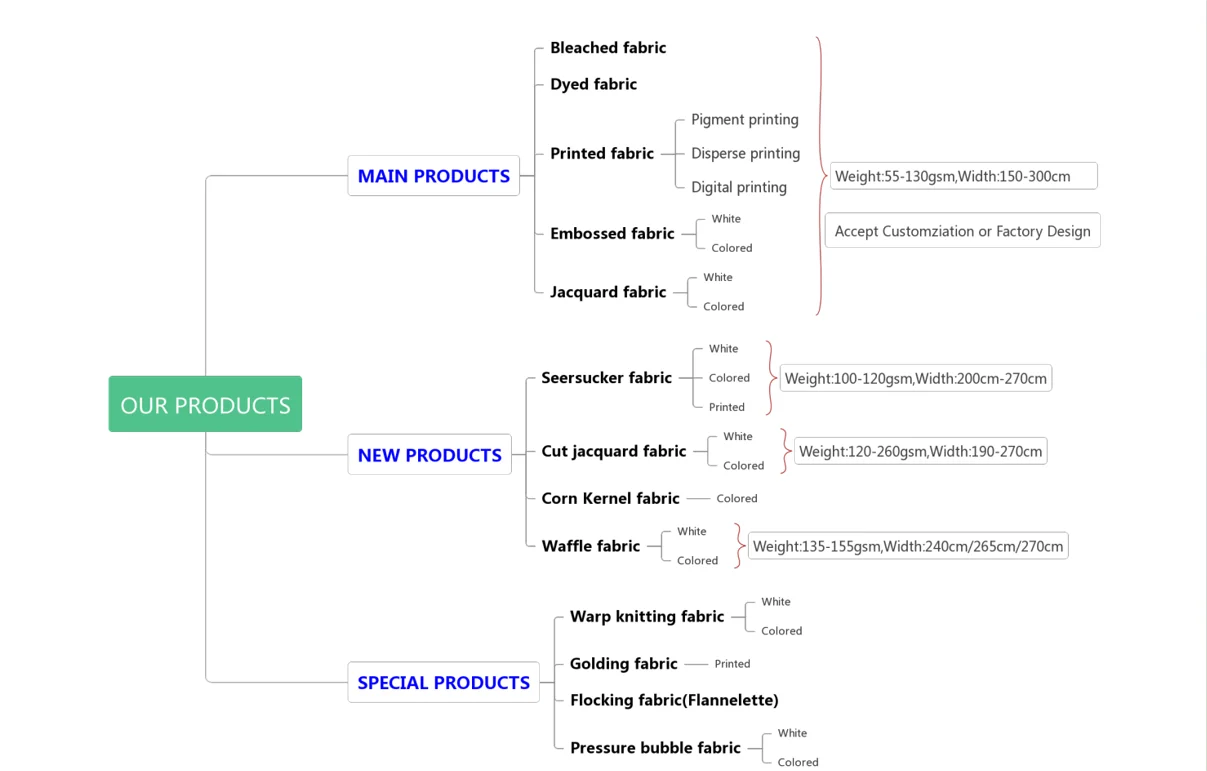Image resolution: width=1207 pixels, height=771 pixels.
Task: Select the Corn Kernel fabric topic
Action: pyautogui.click(x=610, y=498)
